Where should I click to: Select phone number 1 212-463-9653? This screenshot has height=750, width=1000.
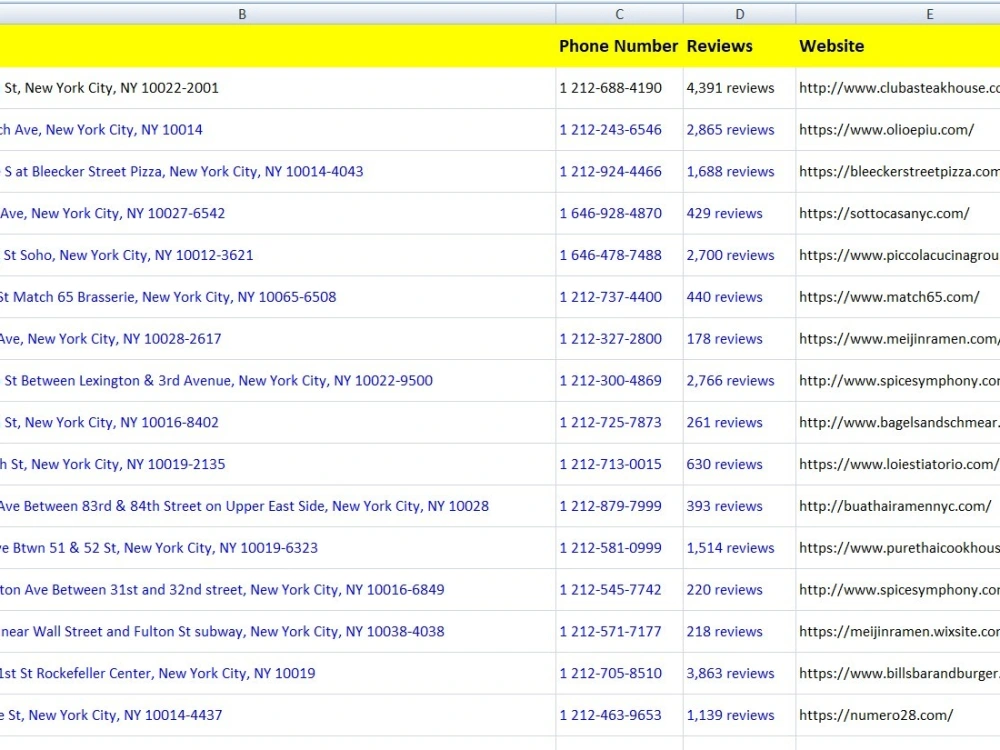pos(610,715)
